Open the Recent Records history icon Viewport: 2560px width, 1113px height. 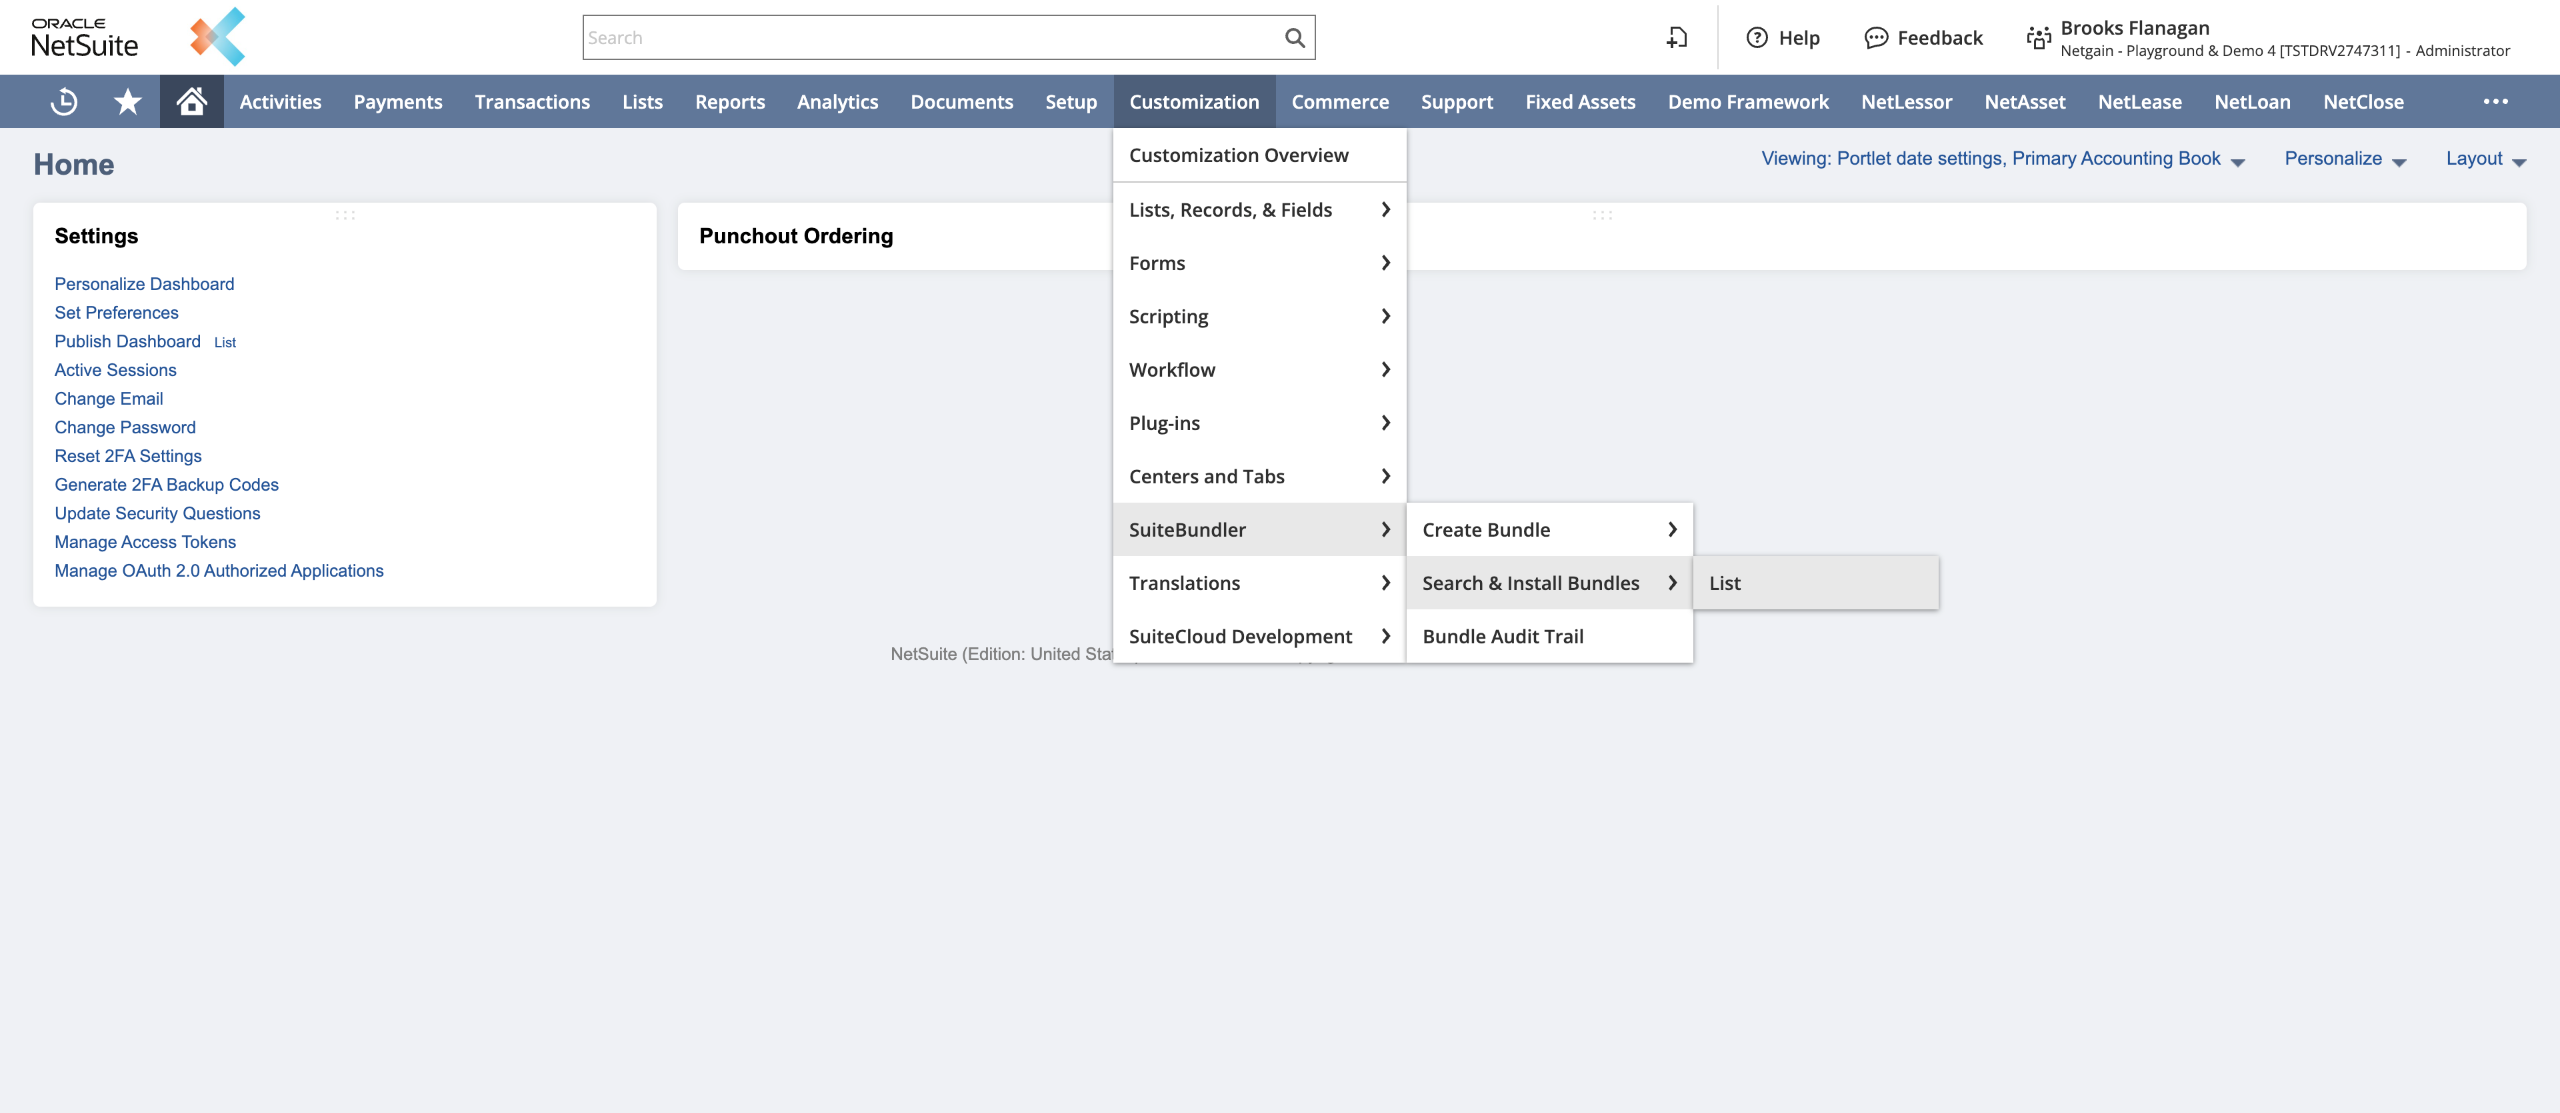point(64,101)
